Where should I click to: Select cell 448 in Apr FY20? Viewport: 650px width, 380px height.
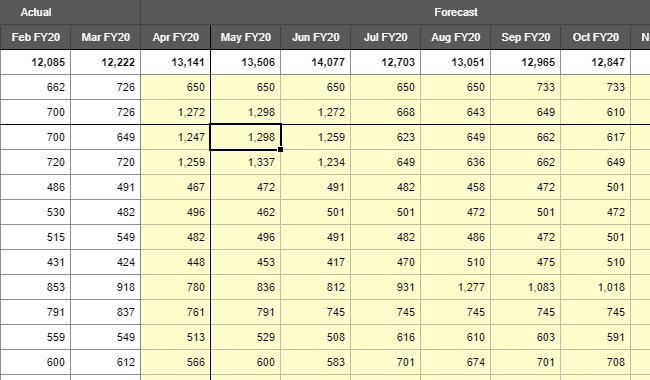(176, 262)
